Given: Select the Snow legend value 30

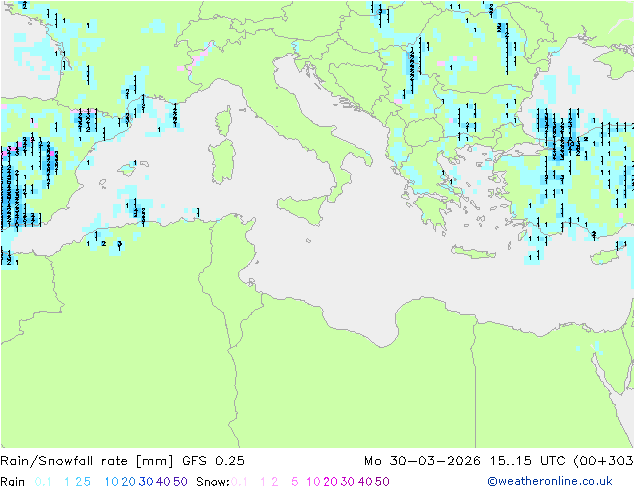Looking at the screenshot, I should 348,482.
